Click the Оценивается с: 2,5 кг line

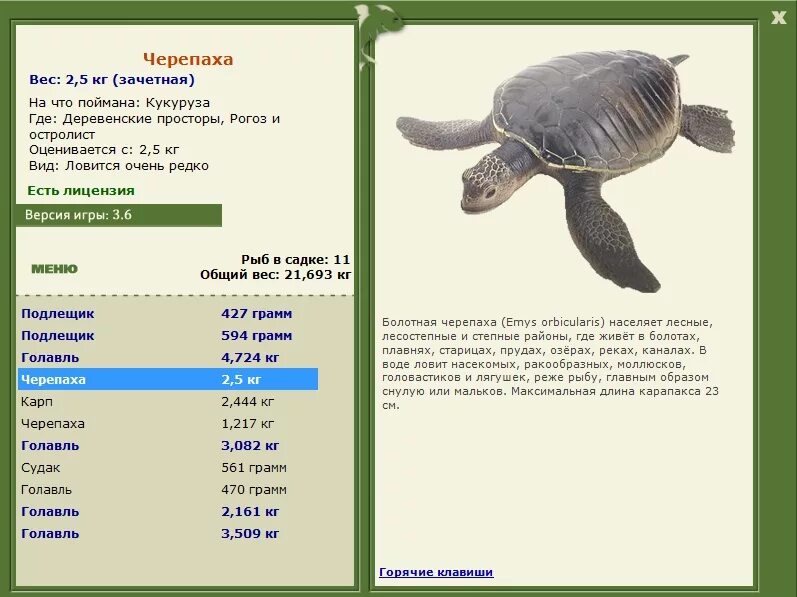coord(104,150)
